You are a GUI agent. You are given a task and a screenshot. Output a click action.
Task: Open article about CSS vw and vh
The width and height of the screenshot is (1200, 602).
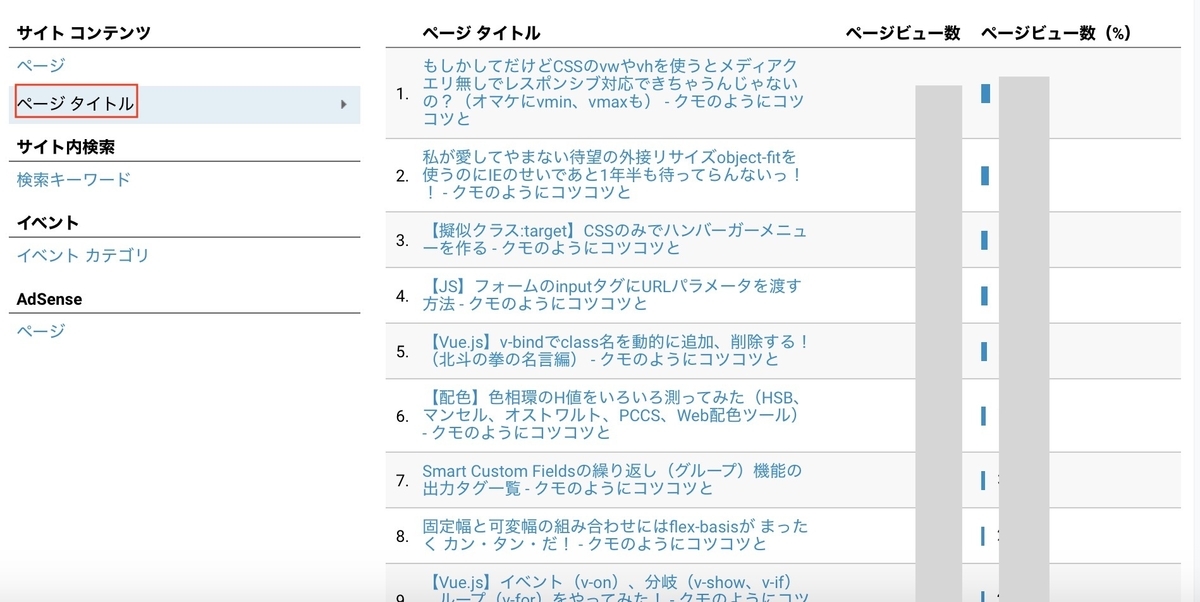[x=613, y=93]
